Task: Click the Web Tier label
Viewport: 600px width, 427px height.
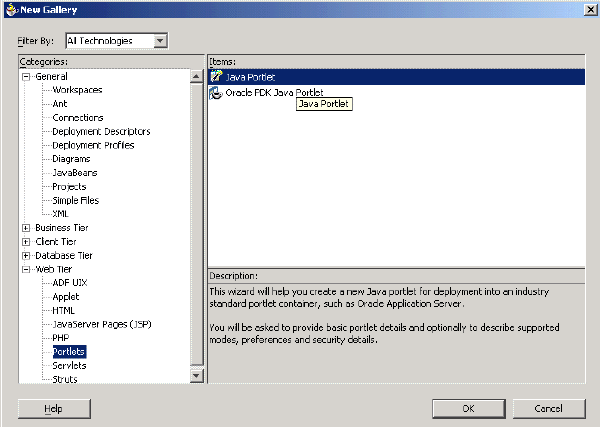Action: (x=54, y=269)
